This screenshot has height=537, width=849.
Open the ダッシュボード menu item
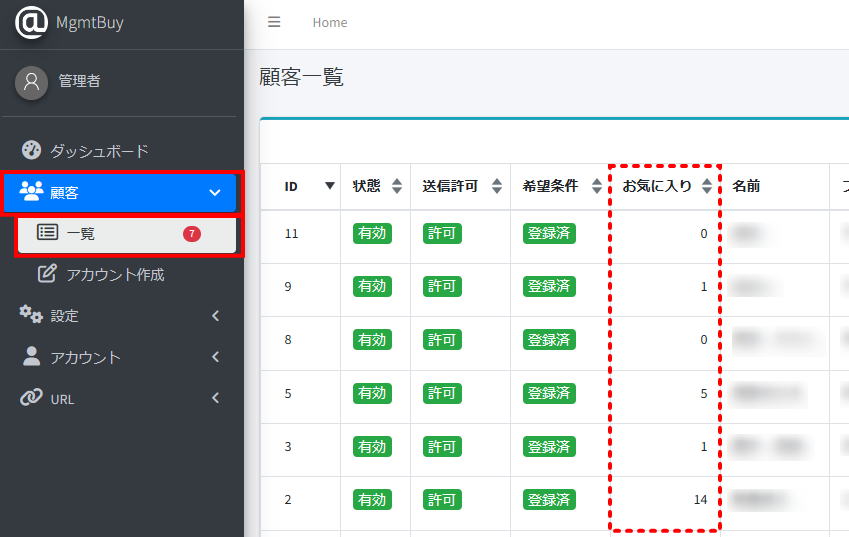pyautogui.click(x=119, y=150)
